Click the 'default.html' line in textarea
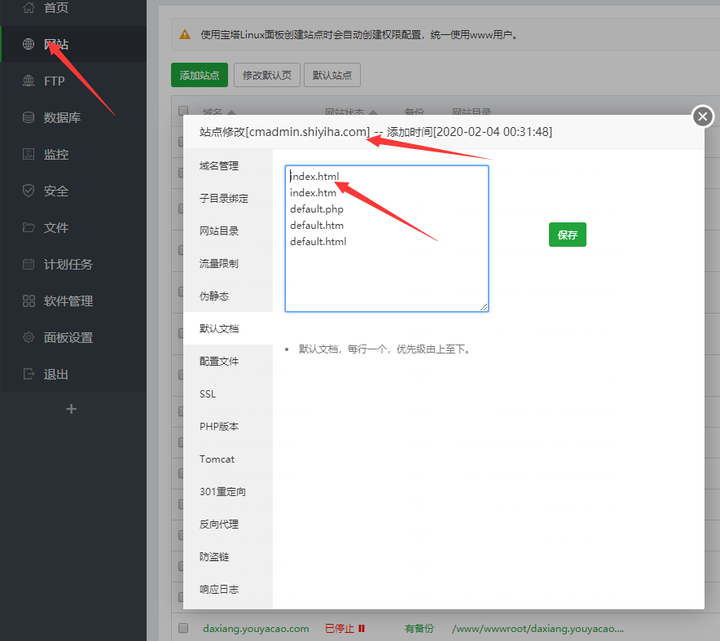 318,242
